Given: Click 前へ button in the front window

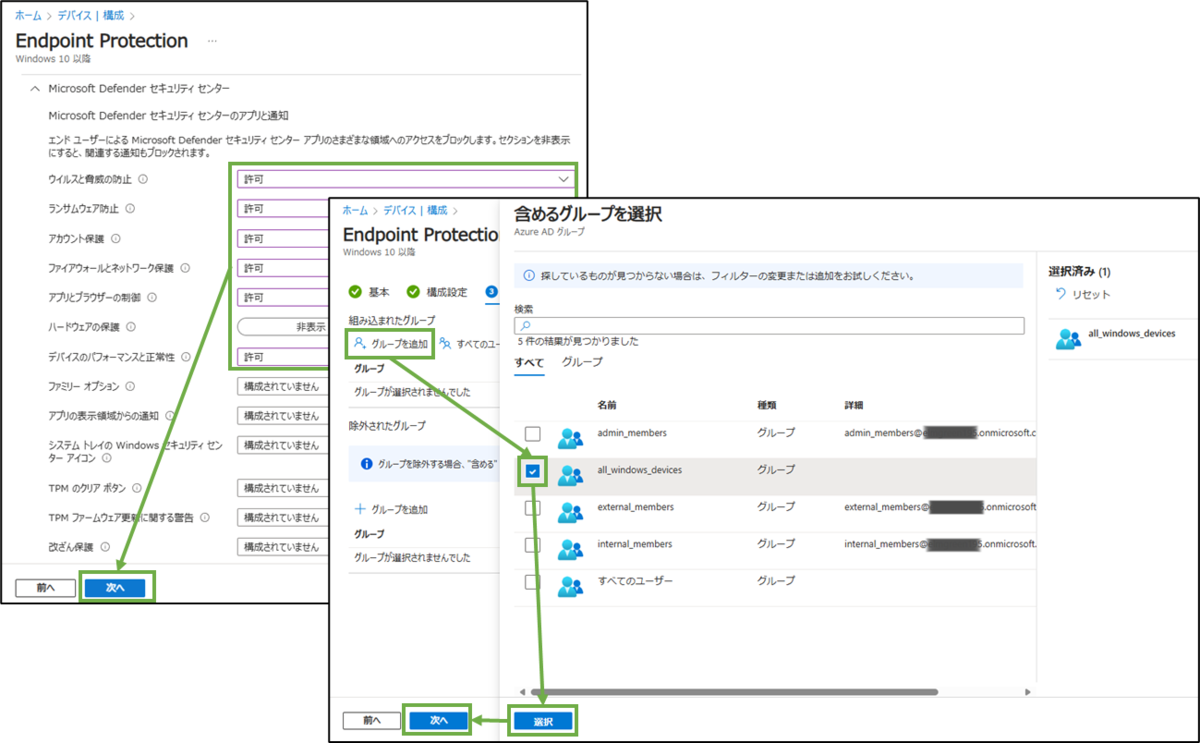Looking at the screenshot, I should coord(371,720).
